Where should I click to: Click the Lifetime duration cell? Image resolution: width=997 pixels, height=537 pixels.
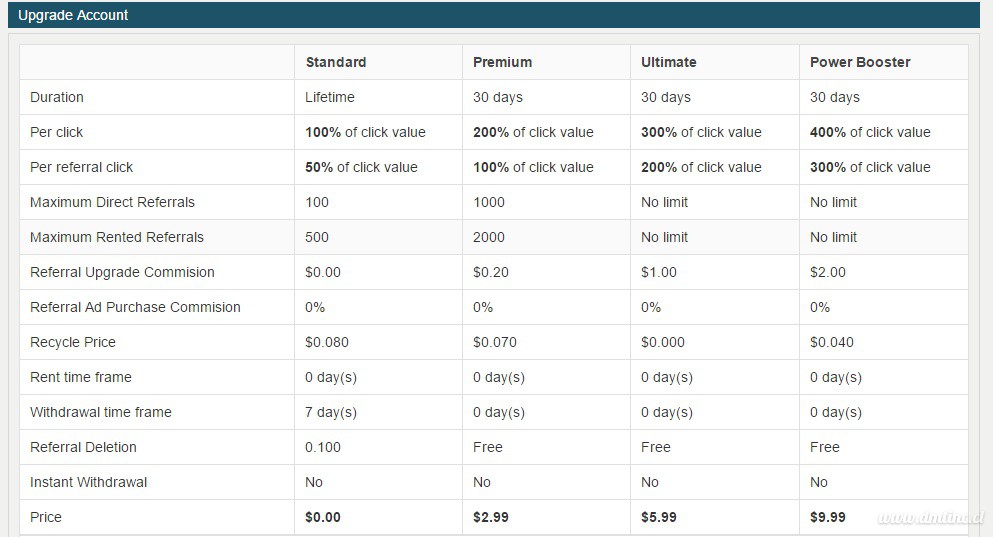tap(329, 97)
